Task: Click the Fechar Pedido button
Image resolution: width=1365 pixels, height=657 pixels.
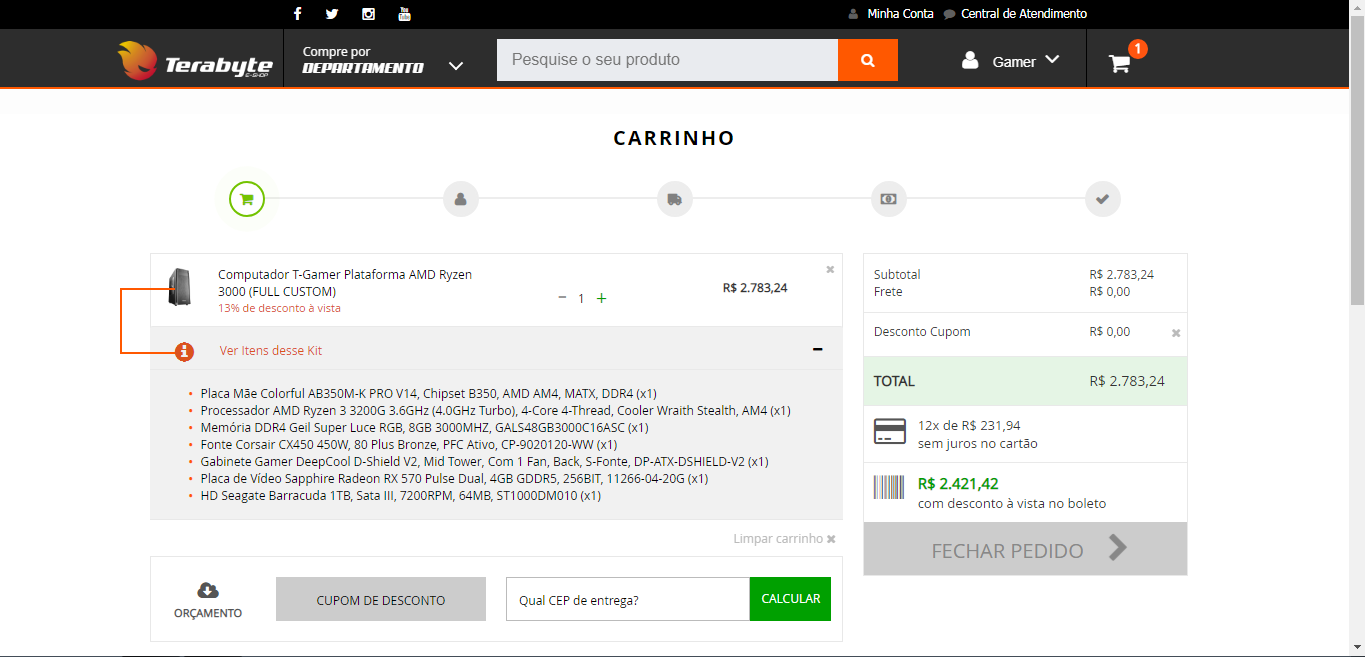Action: click(x=1025, y=549)
